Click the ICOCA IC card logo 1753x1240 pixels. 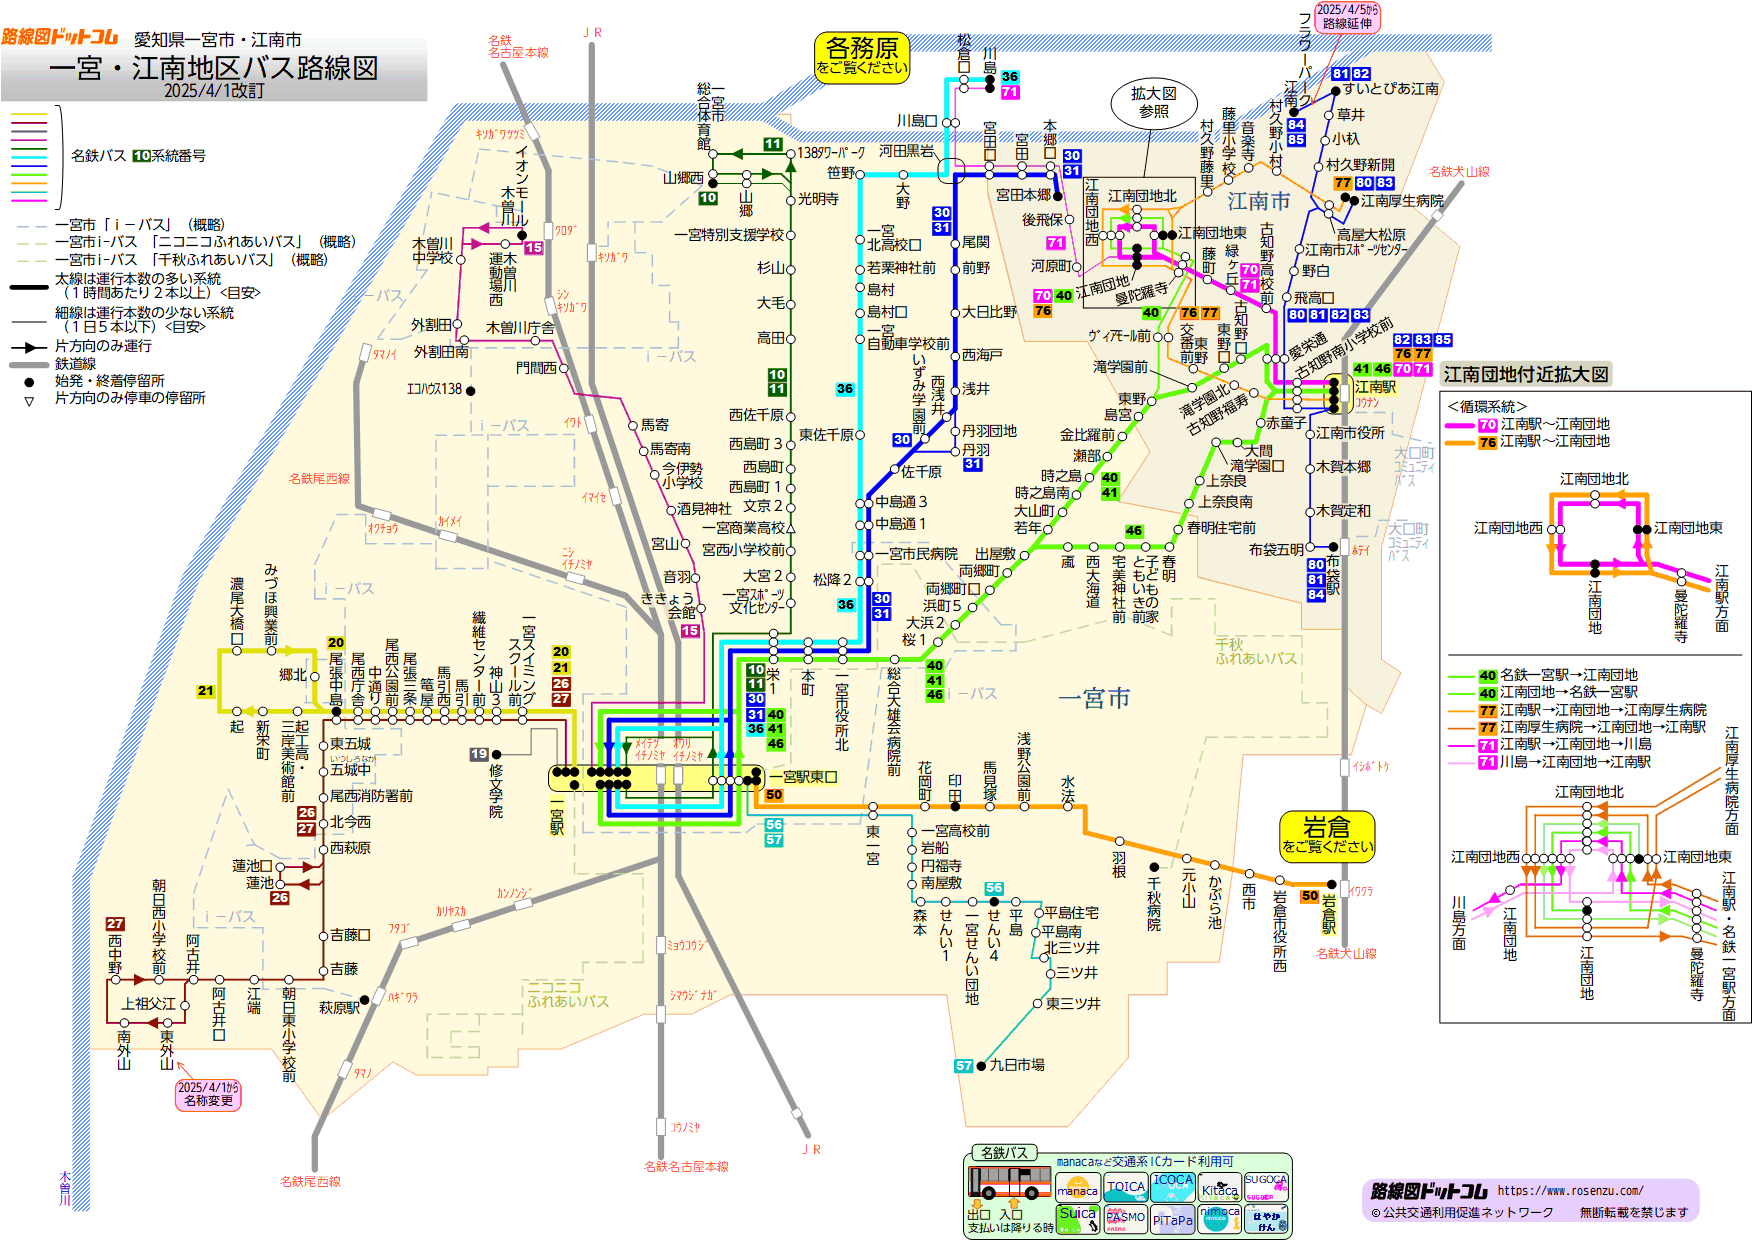click(x=1172, y=1187)
